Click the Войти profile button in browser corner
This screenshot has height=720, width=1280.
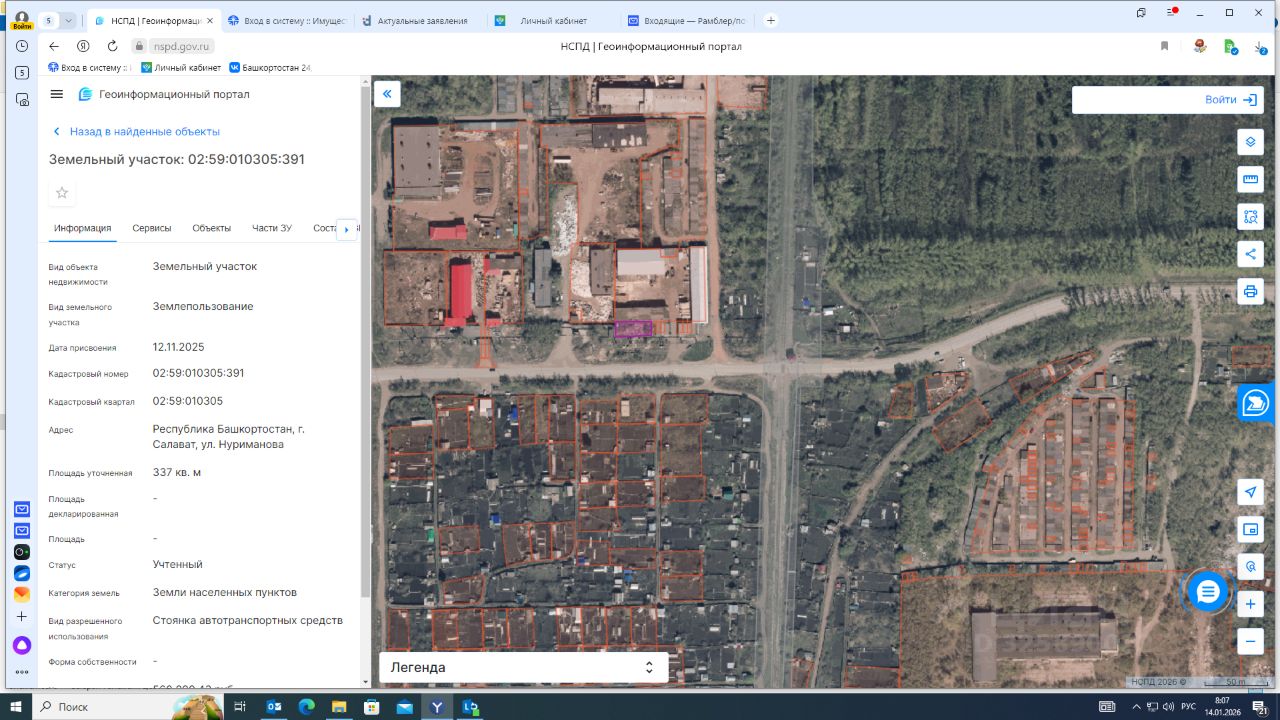21,20
